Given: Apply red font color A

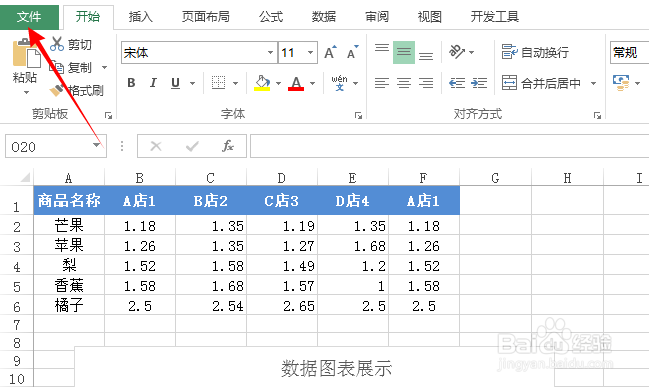Looking at the screenshot, I should point(296,83).
